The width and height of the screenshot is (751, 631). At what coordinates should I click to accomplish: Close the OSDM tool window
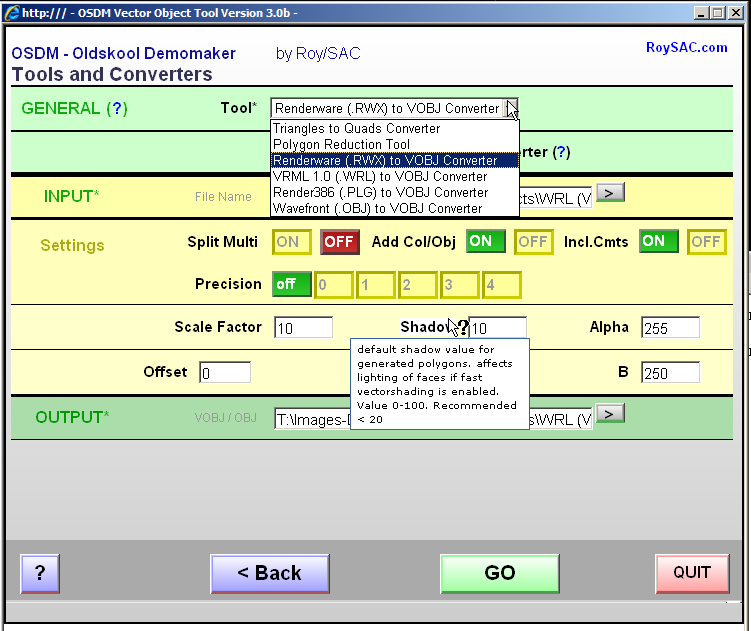(x=735, y=13)
